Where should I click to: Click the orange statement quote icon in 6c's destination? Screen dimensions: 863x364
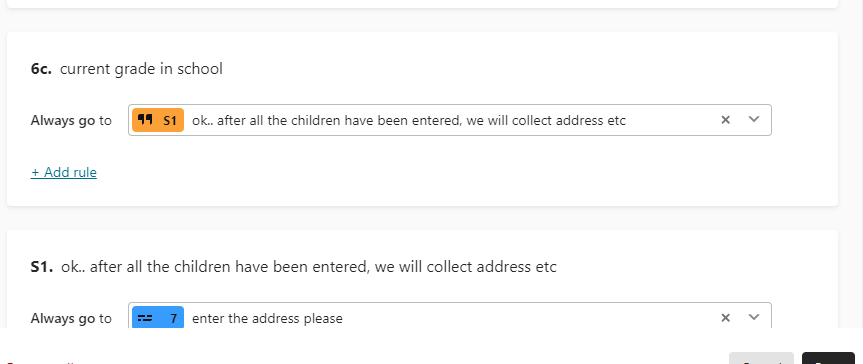click(145, 119)
